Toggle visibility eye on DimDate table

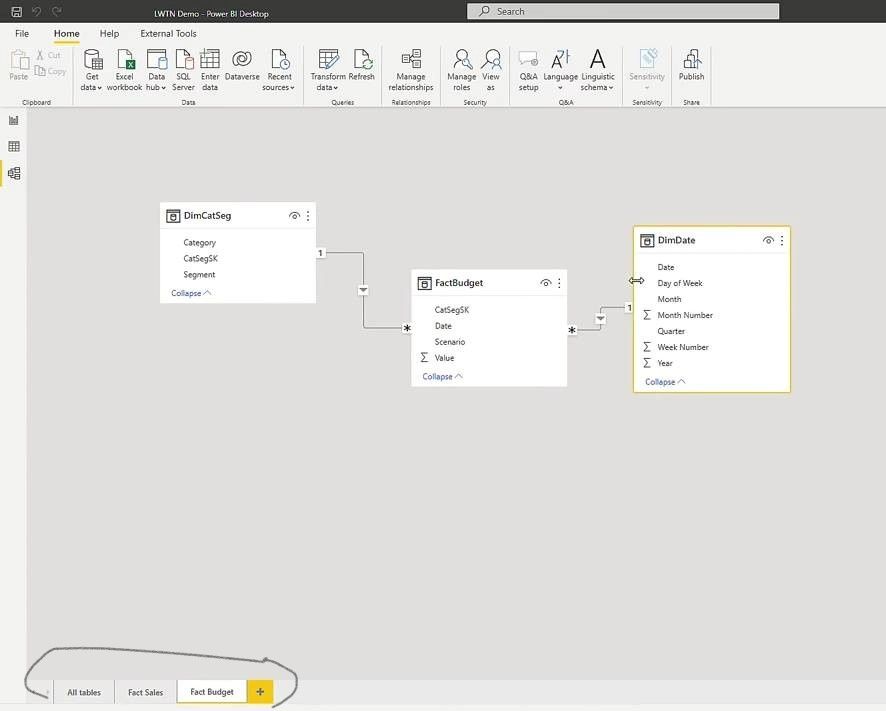[x=768, y=241]
